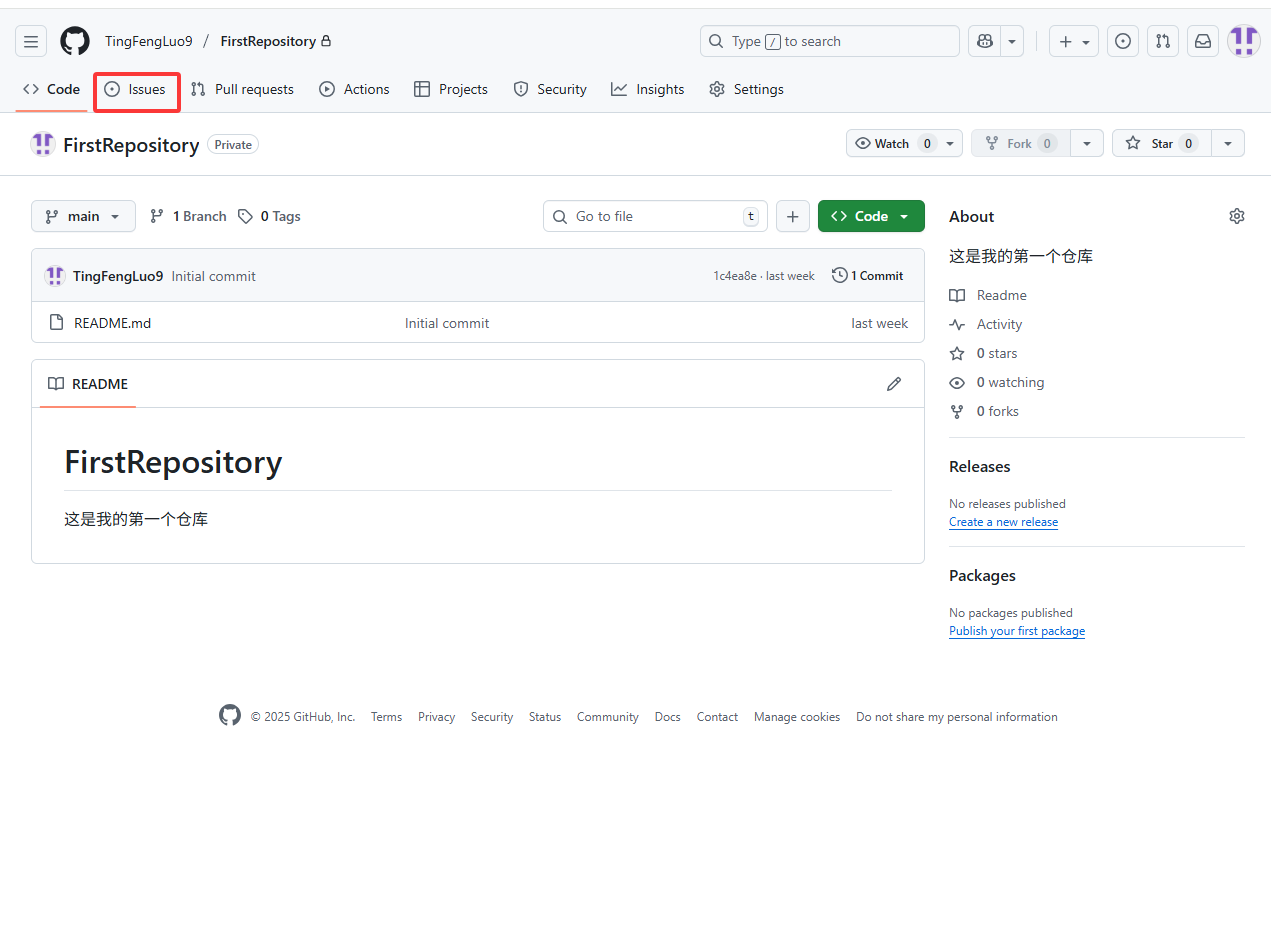Expand the green Code dropdown button
The width and height of the screenshot is (1271, 933).
pos(871,216)
